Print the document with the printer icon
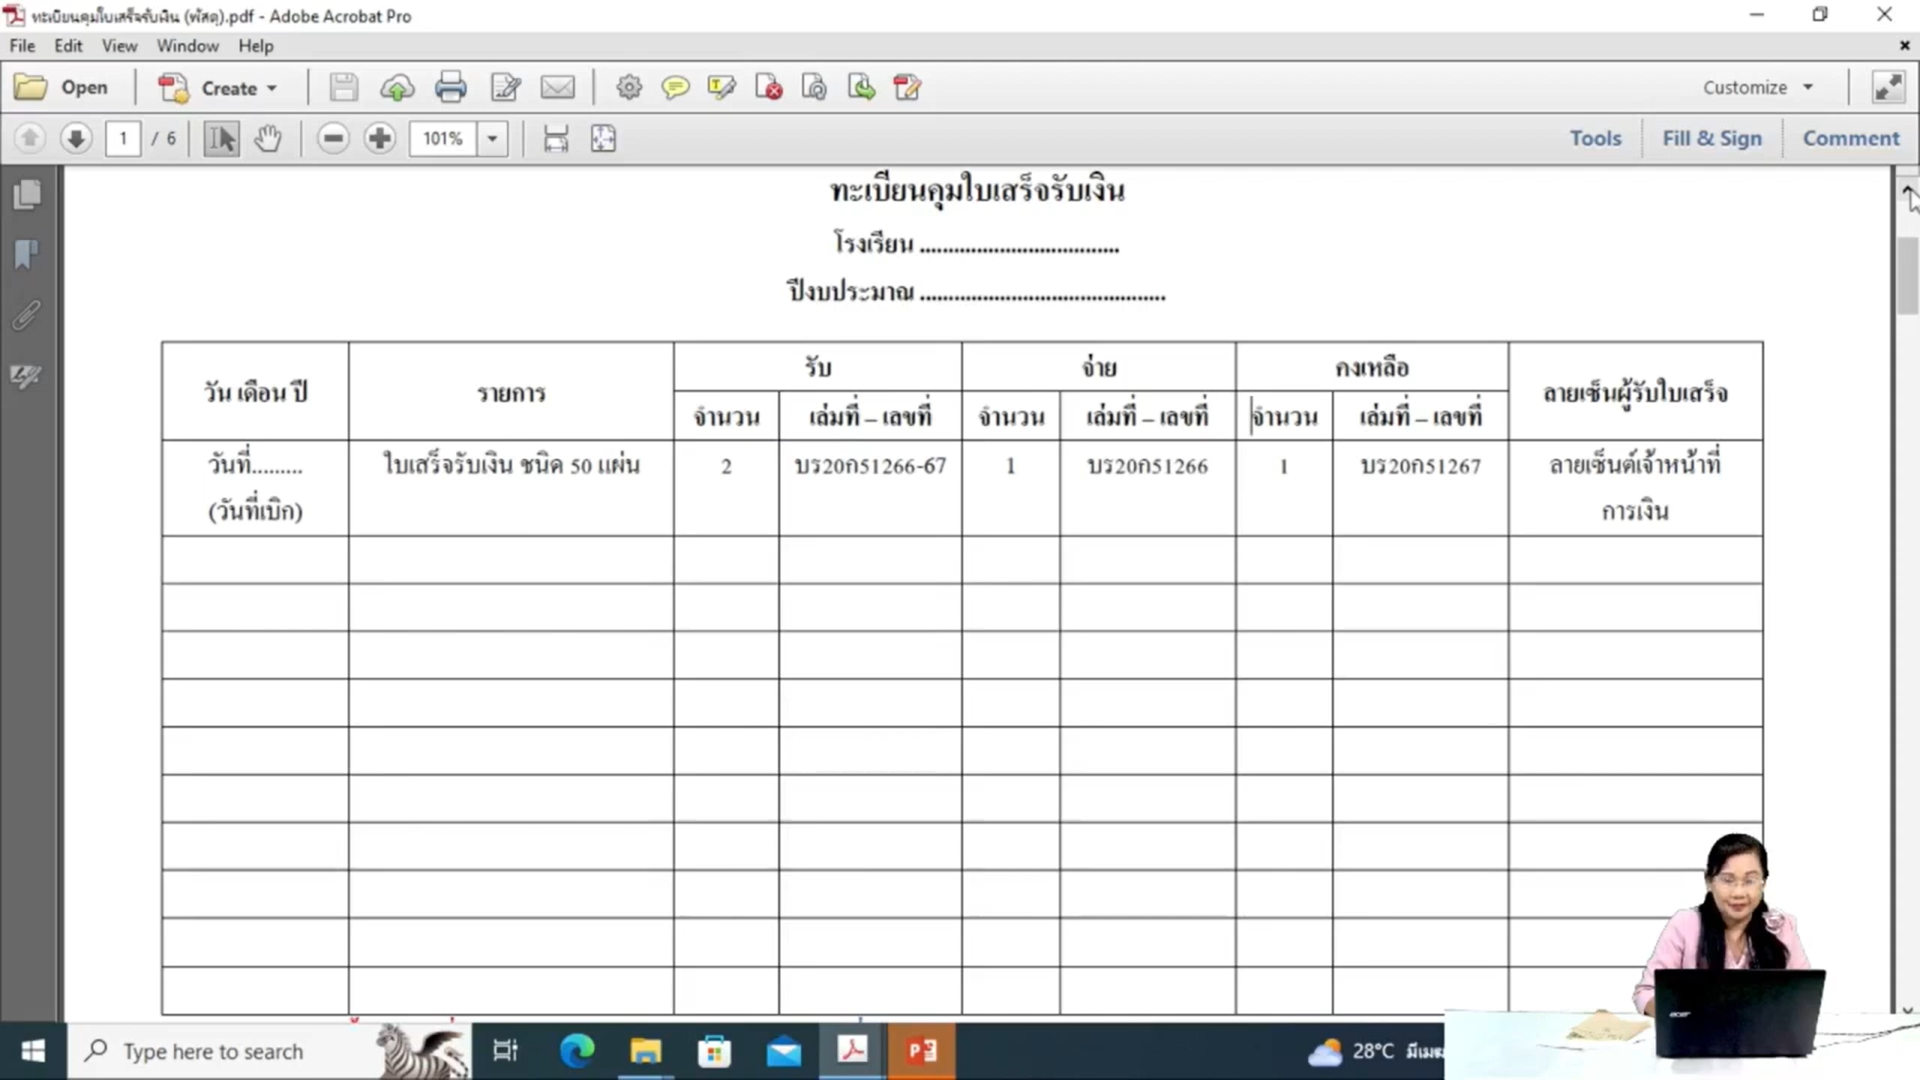1920x1080 pixels. tap(451, 88)
